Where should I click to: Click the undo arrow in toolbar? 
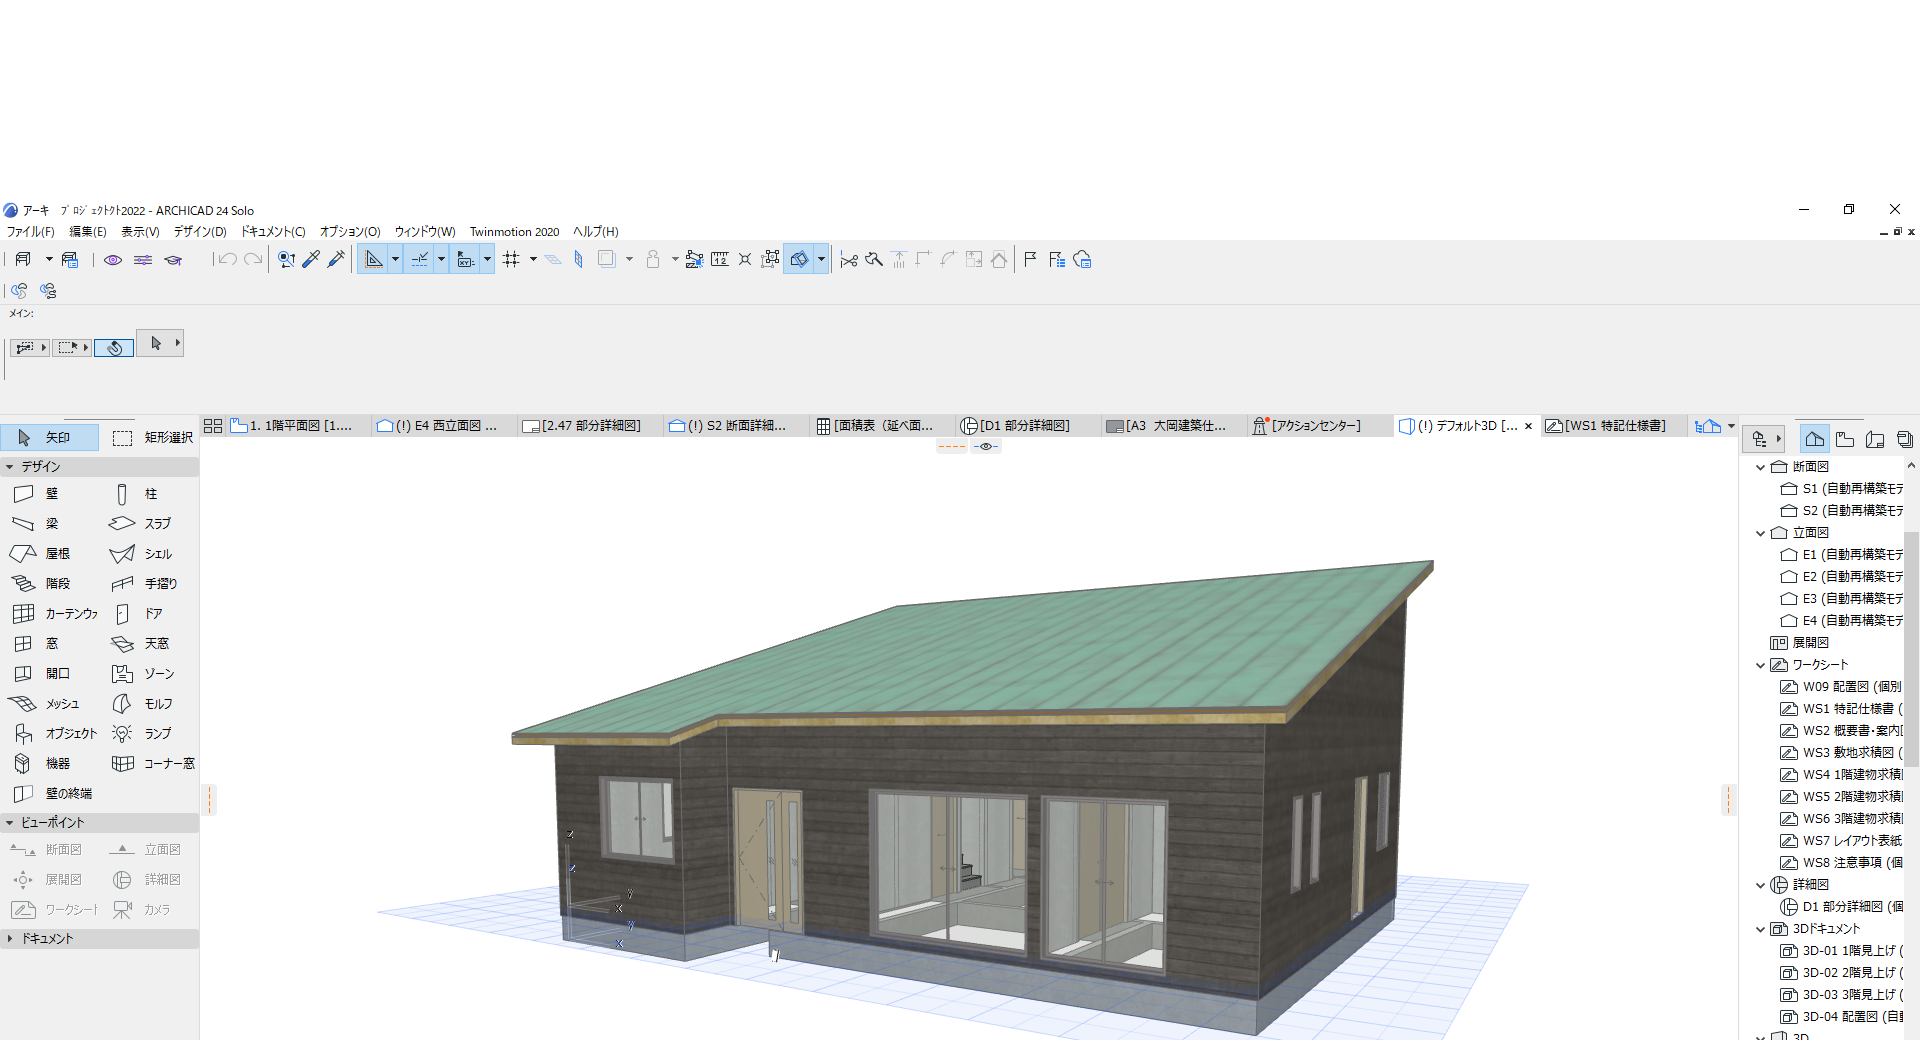[x=228, y=260]
